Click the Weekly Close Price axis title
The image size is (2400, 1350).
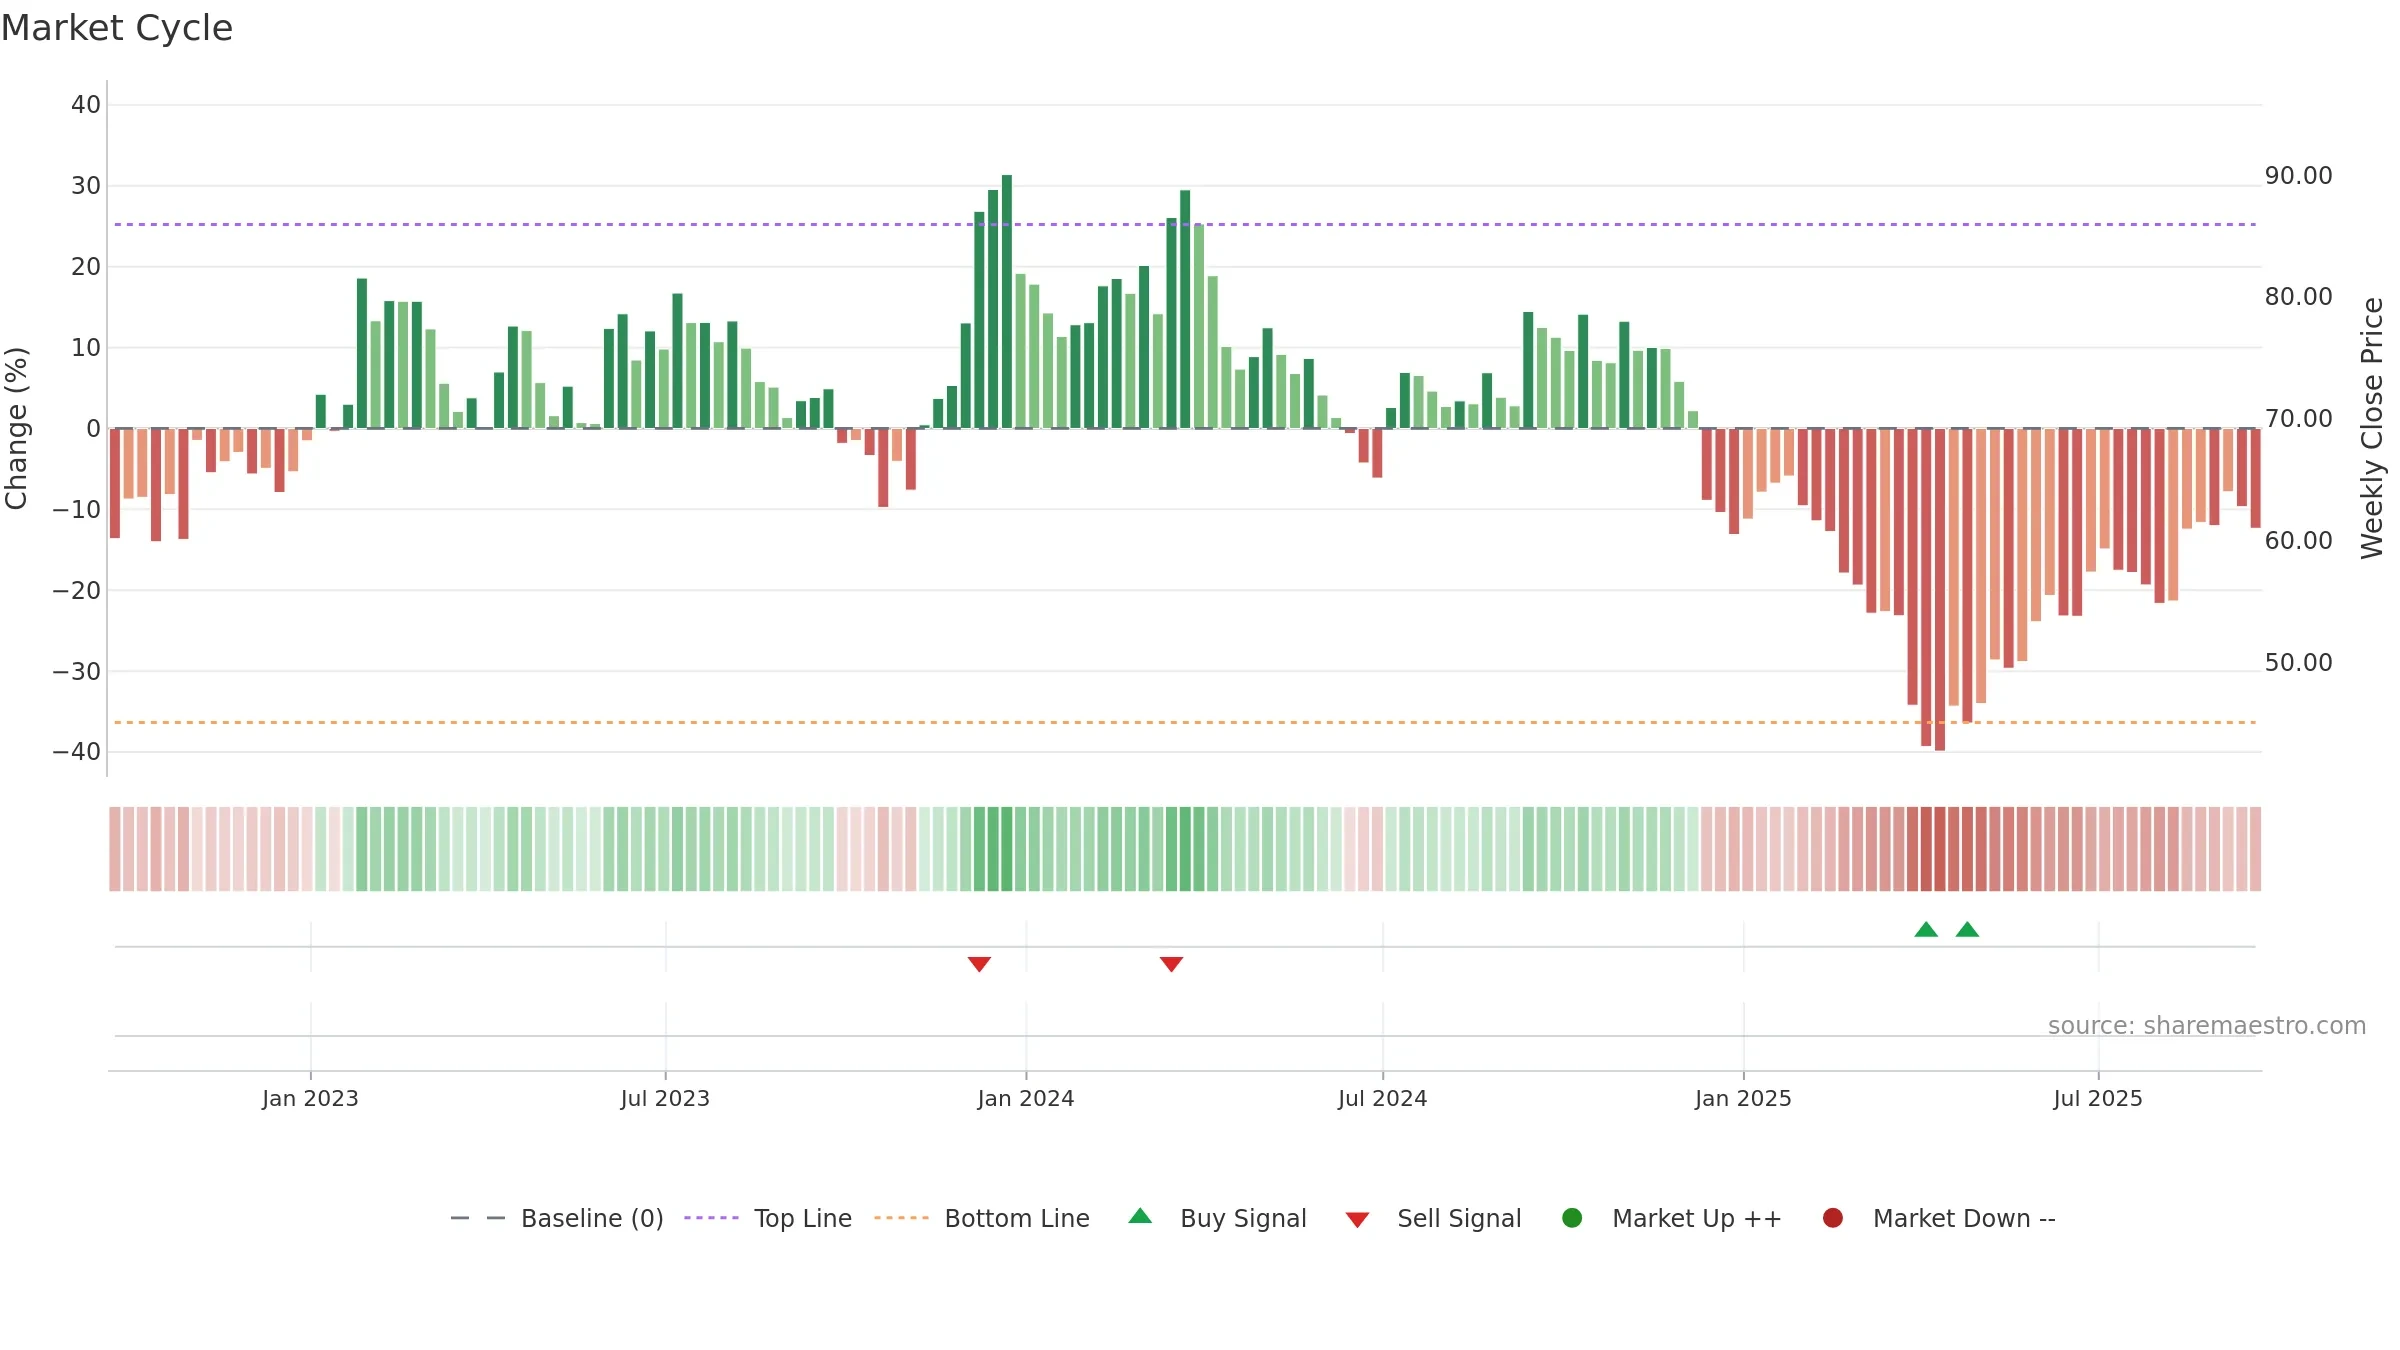click(x=2372, y=428)
